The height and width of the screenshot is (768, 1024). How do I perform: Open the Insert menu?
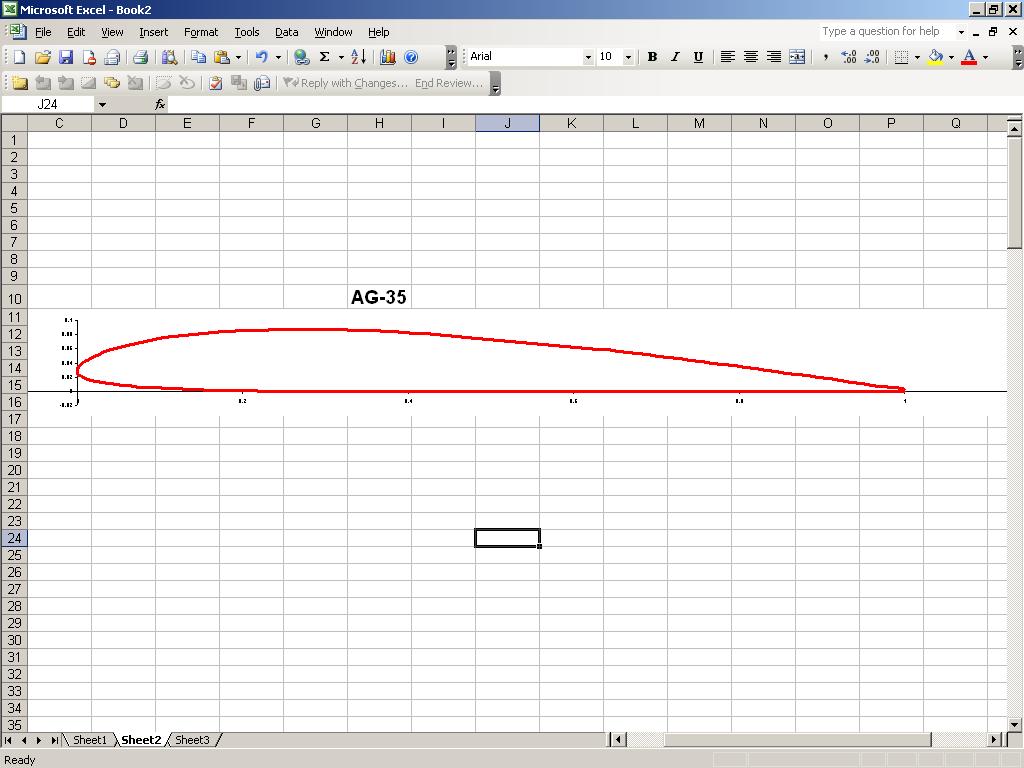153,32
